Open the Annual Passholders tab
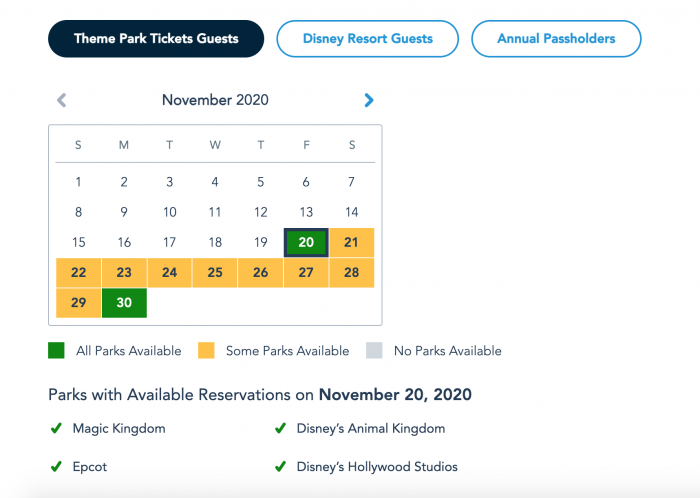Image resolution: width=700 pixels, height=498 pixels. pyautogui.click(x=556, y=38)
